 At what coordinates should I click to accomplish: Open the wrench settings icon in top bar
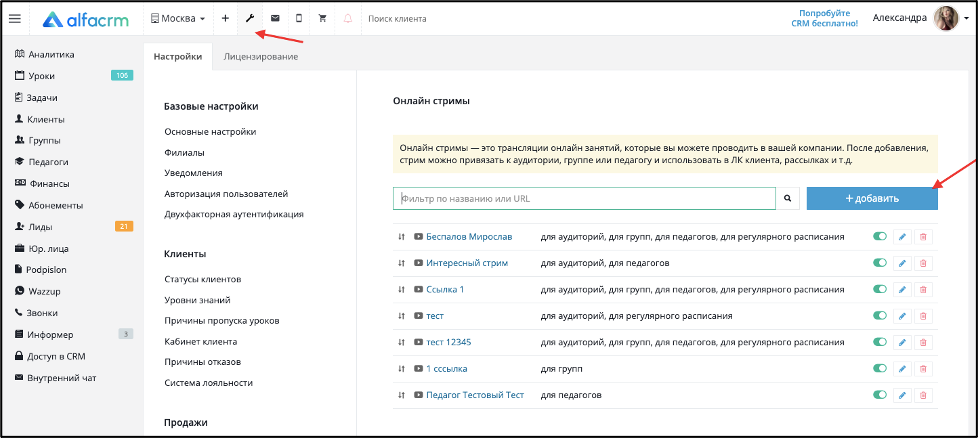point(250,18)
